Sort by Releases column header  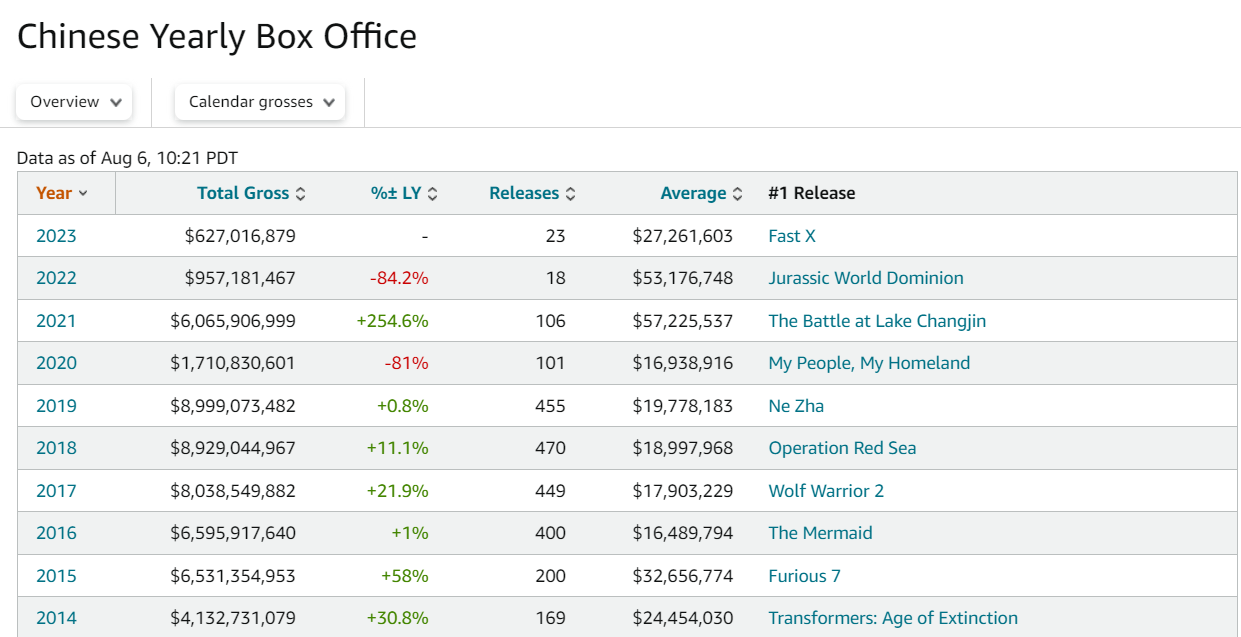[x=532, y=193]
